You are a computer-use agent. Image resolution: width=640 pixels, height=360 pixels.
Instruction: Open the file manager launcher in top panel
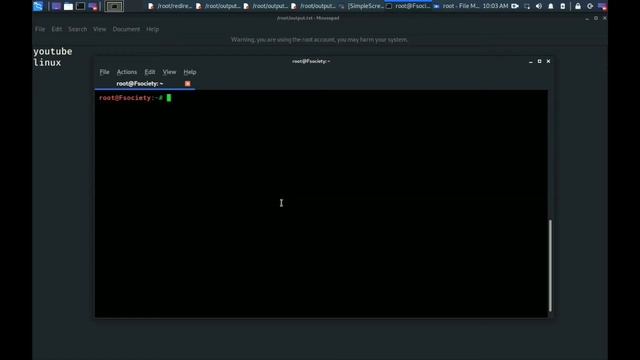click(x=69, y=7)
